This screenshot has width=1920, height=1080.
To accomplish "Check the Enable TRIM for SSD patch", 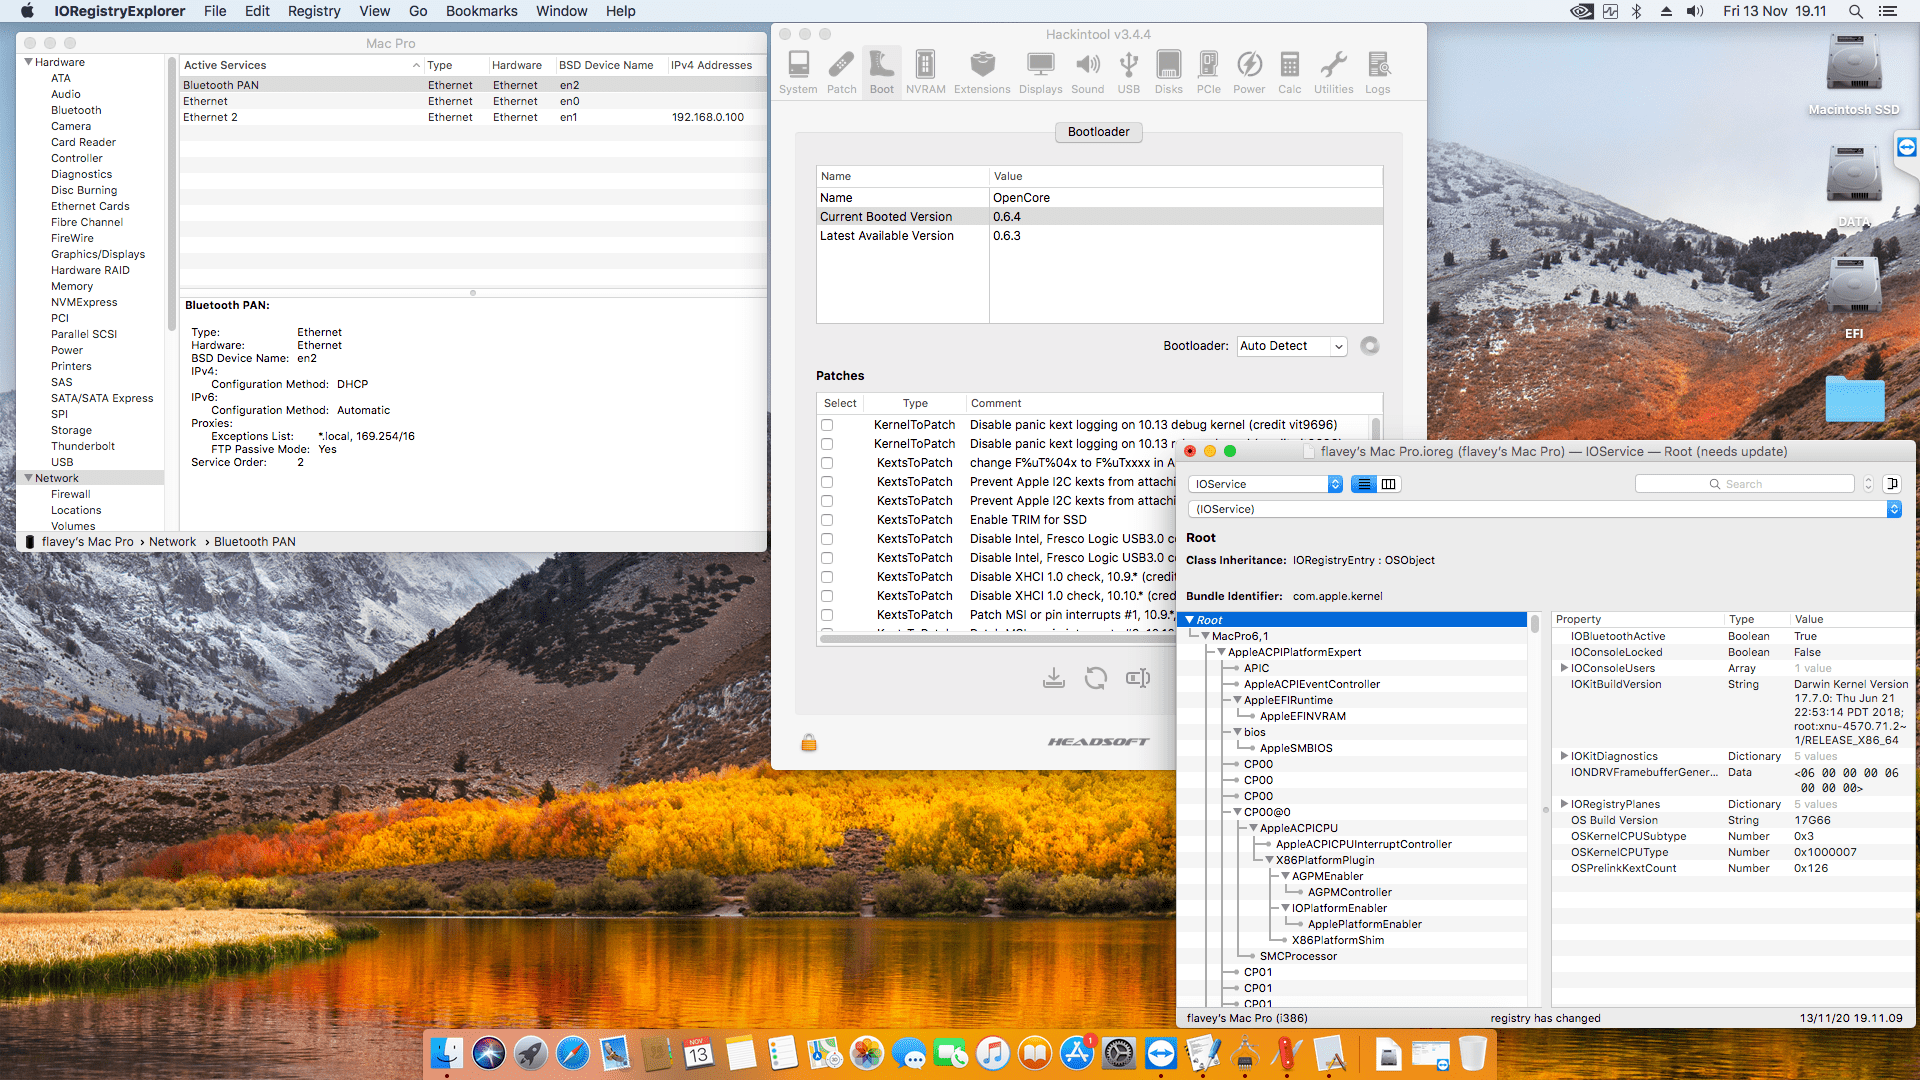I will pos(827,520).
